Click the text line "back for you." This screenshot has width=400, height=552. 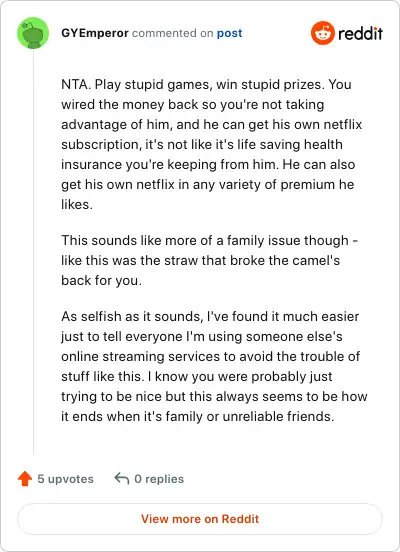(101, 281)
